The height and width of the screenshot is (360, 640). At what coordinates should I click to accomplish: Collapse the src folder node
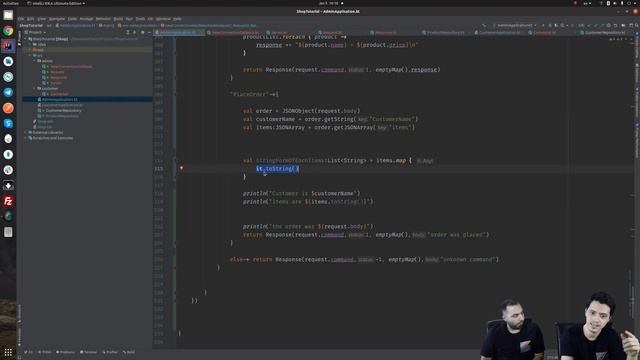(x=30, y=55)
